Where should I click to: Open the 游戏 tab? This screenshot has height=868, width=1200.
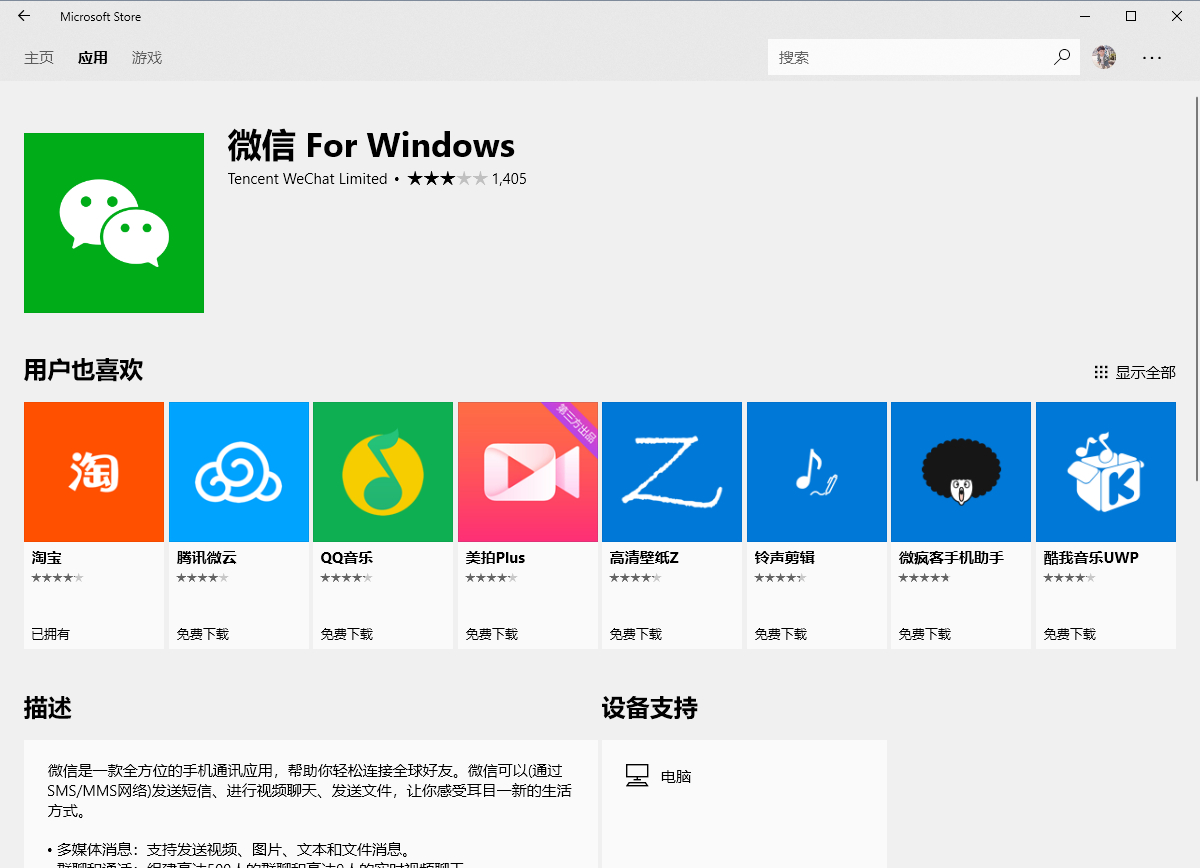pos(147,58)
